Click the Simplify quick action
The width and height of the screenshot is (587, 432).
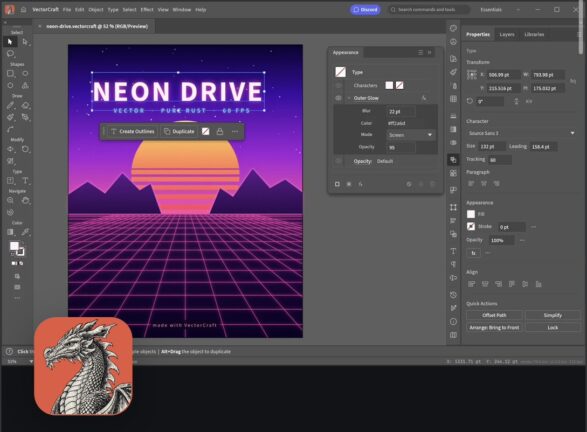pos(553,315)
